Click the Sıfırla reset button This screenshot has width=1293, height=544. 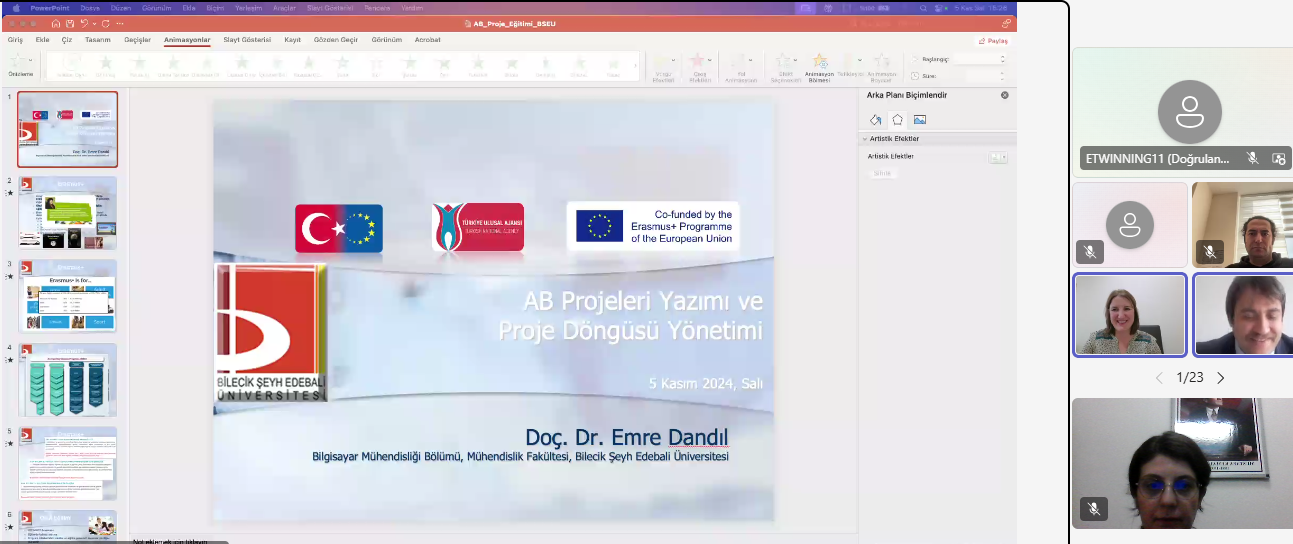coord(881,173)
